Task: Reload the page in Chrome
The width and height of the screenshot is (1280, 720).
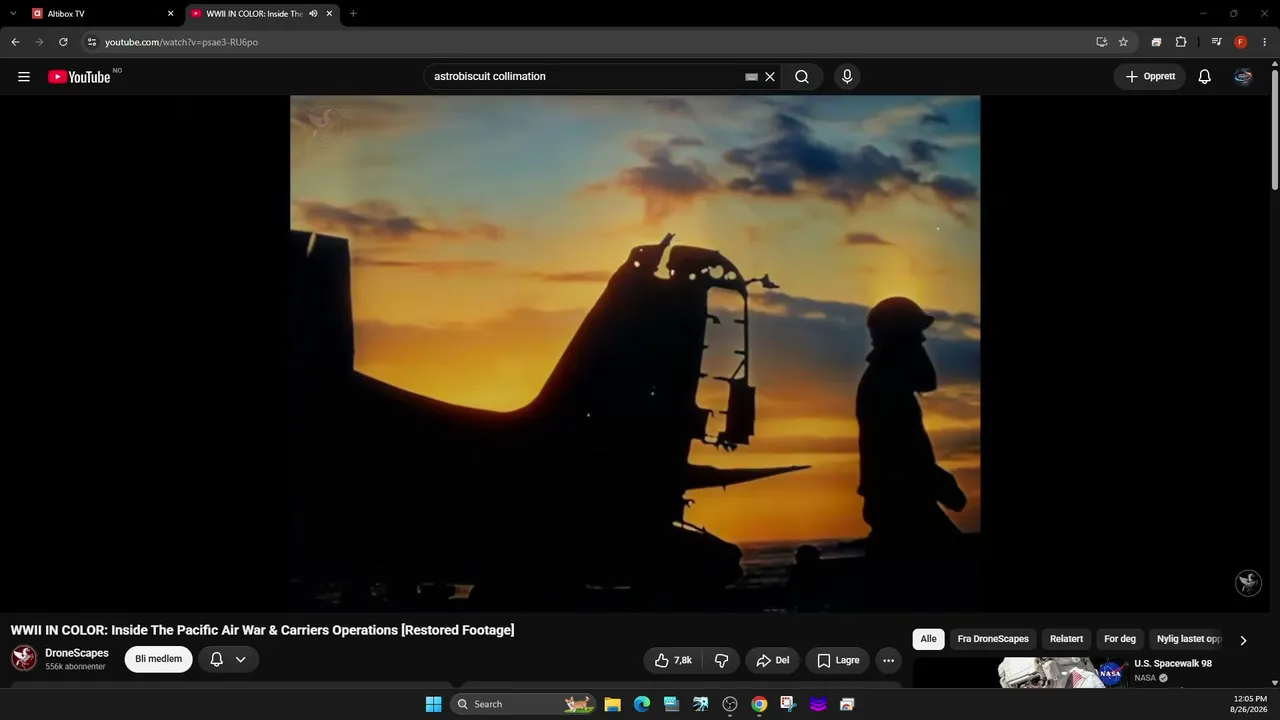Action: click(x=63, y=42)
